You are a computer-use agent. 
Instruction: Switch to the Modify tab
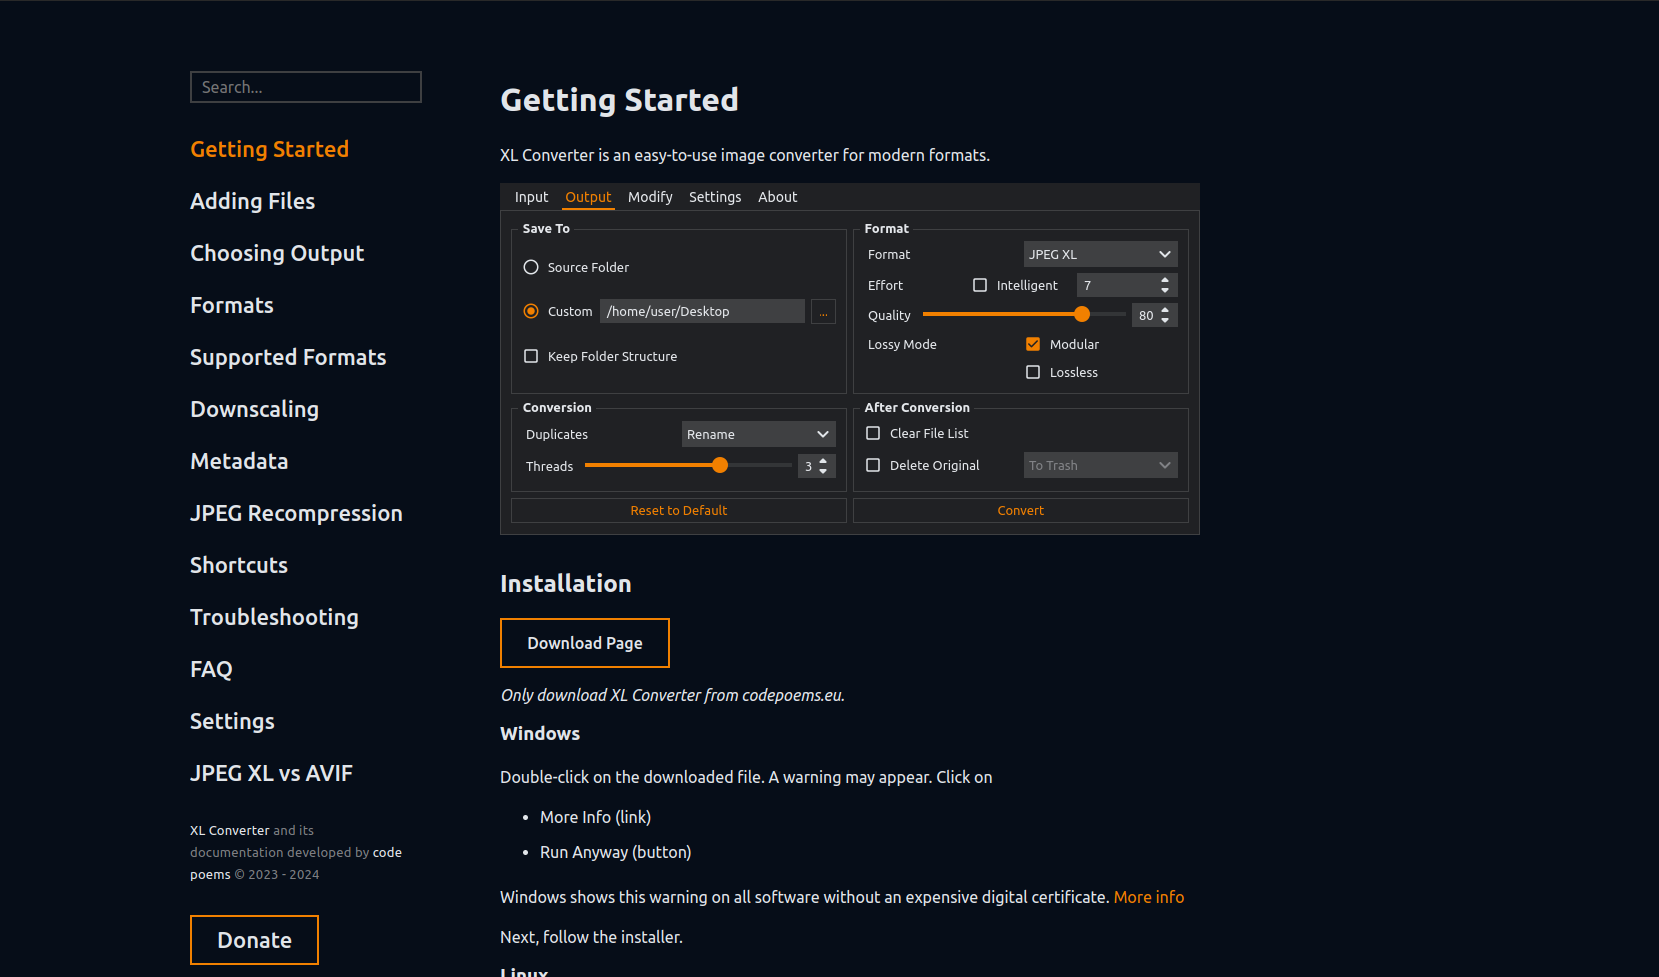click(x=650, y=198)
